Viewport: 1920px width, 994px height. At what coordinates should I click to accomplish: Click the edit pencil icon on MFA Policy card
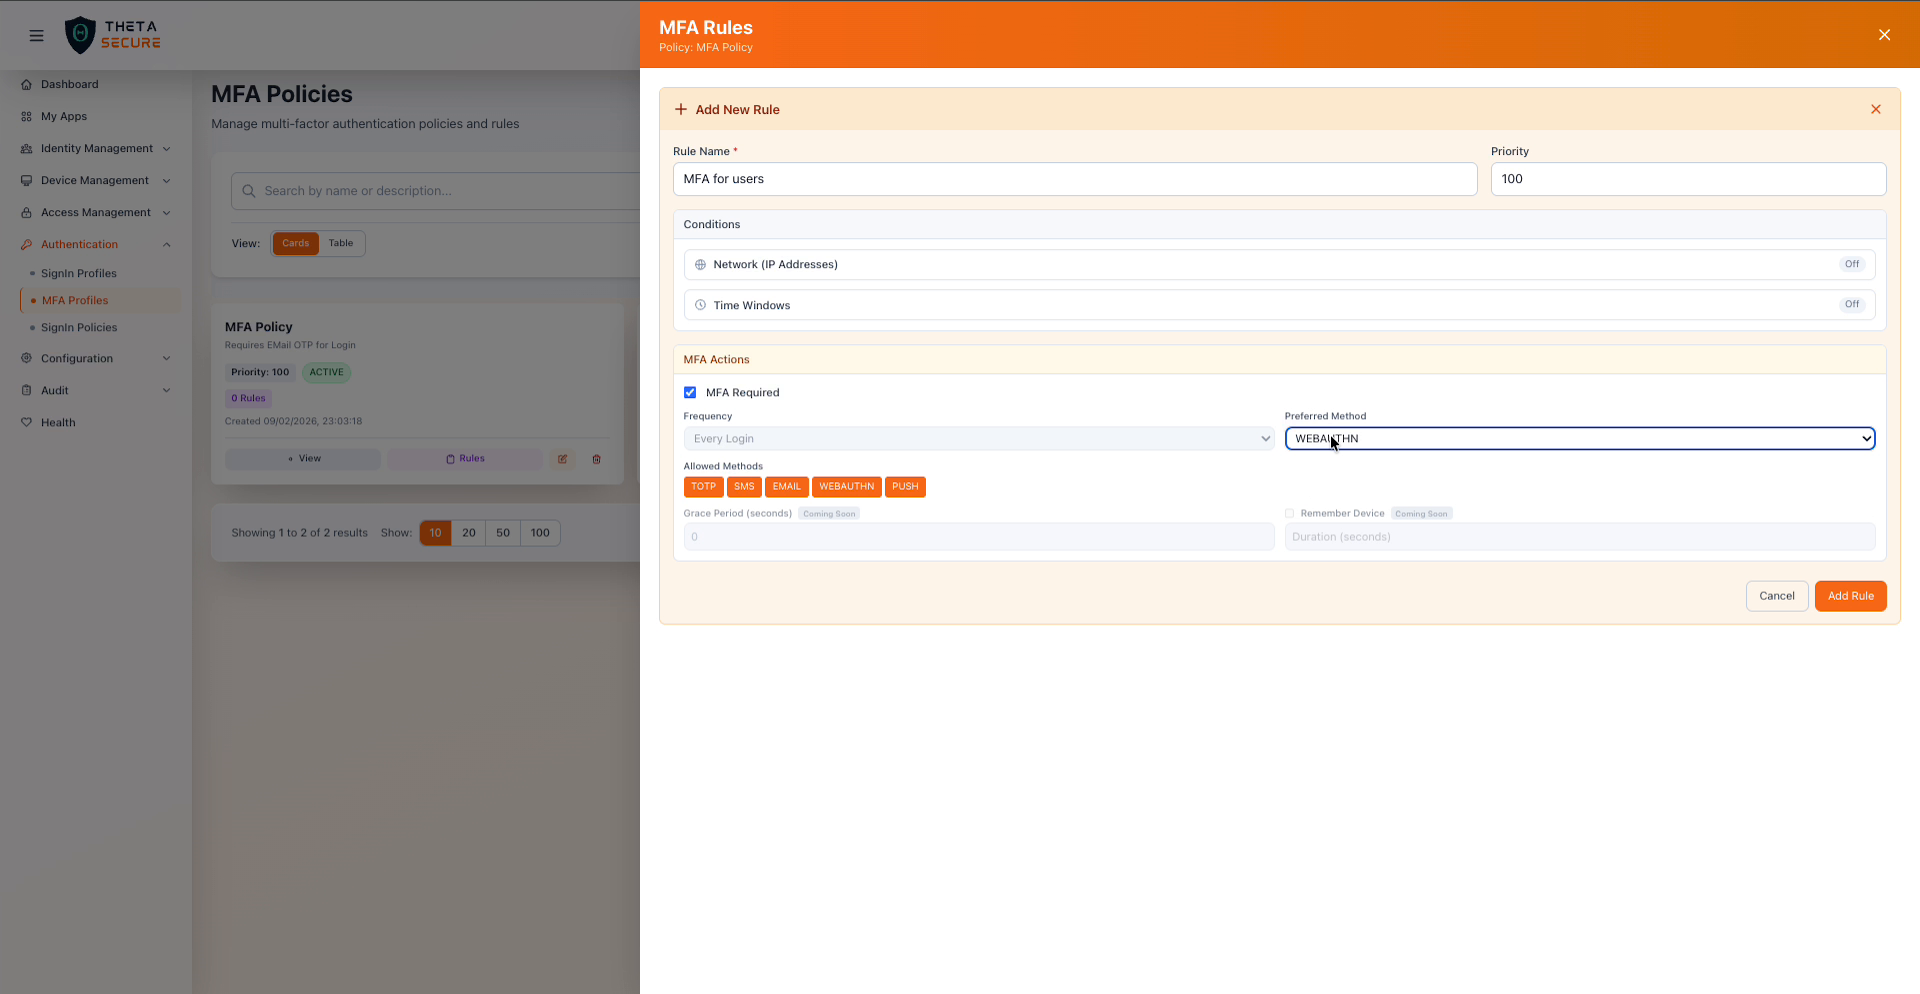pos(562,458)
